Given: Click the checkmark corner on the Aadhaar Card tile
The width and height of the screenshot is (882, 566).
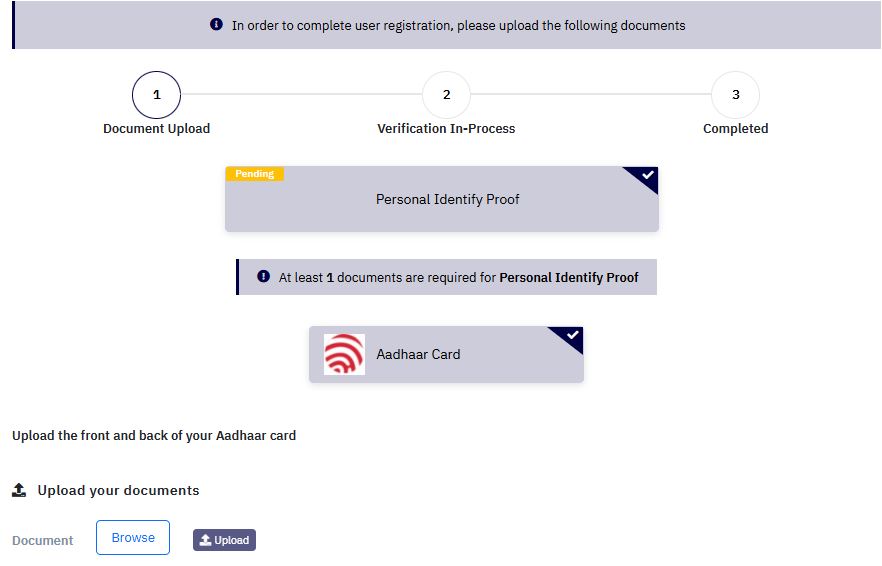Looking at the screenshot, I should [x=569, y=337].
